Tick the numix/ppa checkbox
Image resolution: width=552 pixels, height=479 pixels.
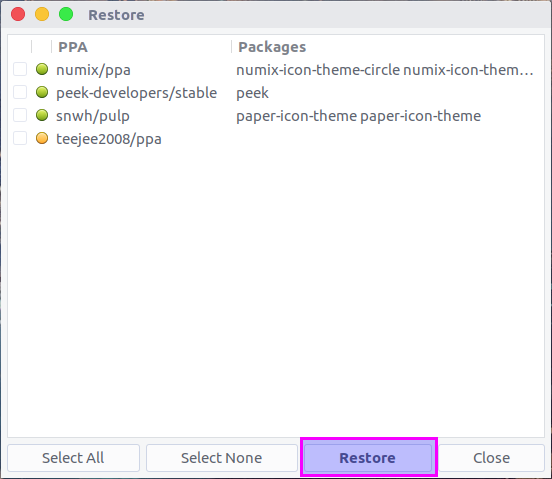pos(20,69)
